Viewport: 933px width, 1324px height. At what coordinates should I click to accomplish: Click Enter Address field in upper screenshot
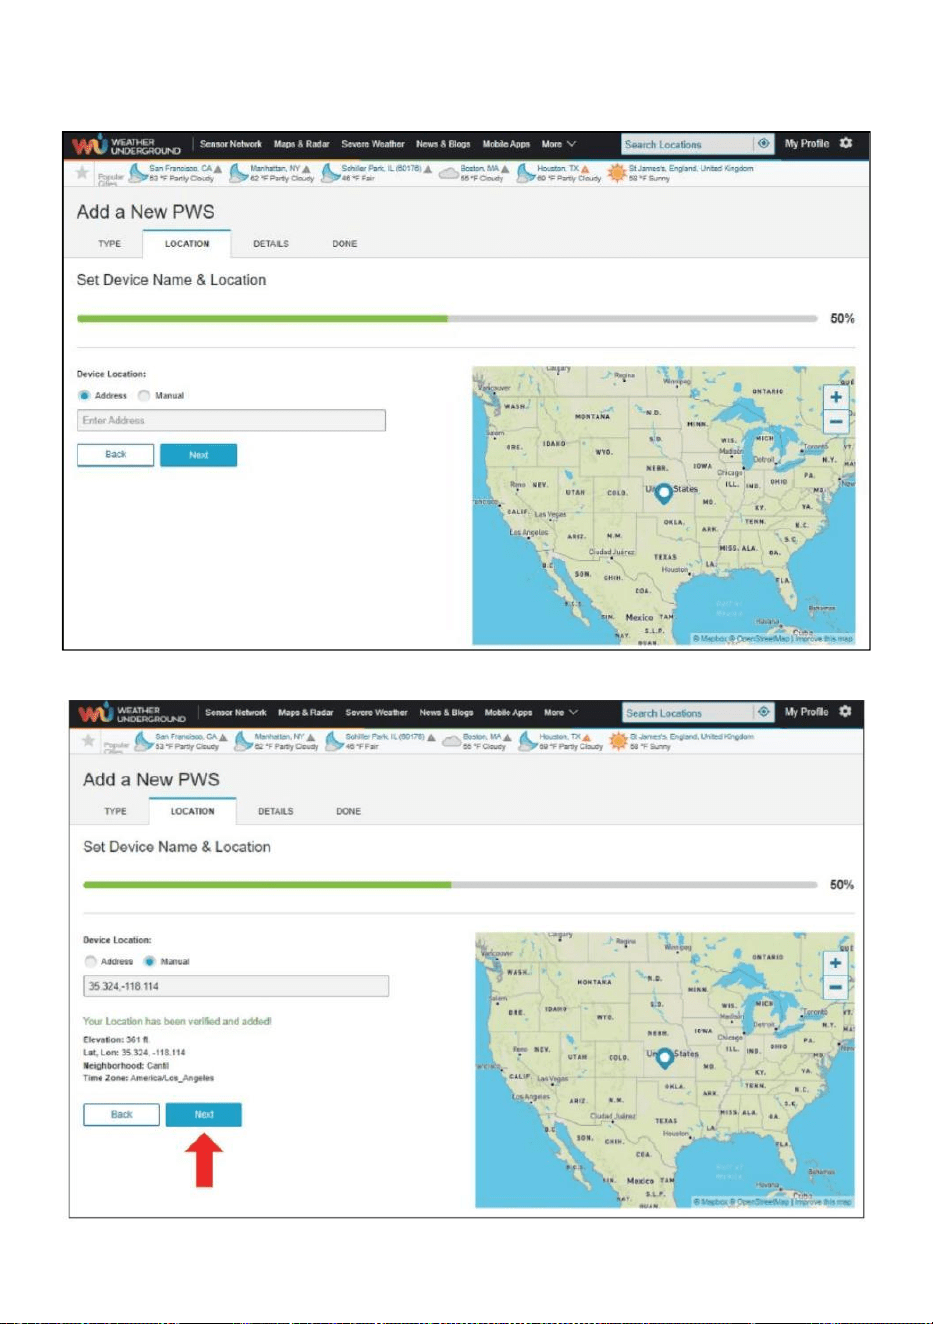coord(231,421)
